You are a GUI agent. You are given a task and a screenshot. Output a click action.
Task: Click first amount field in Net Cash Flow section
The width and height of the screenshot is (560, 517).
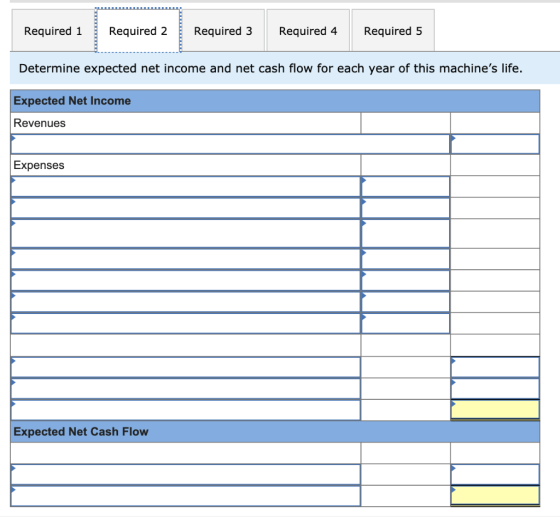pyautogui.click(x=495, y=474)
